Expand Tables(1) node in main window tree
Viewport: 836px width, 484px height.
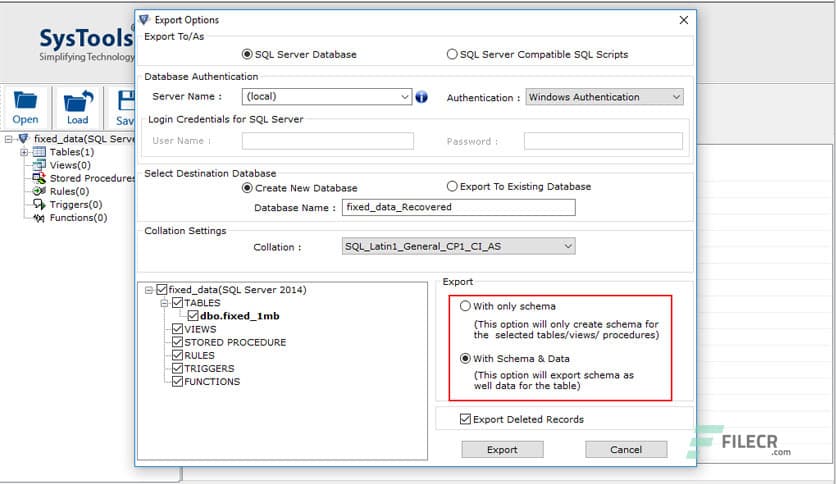(x=24, y=152)
